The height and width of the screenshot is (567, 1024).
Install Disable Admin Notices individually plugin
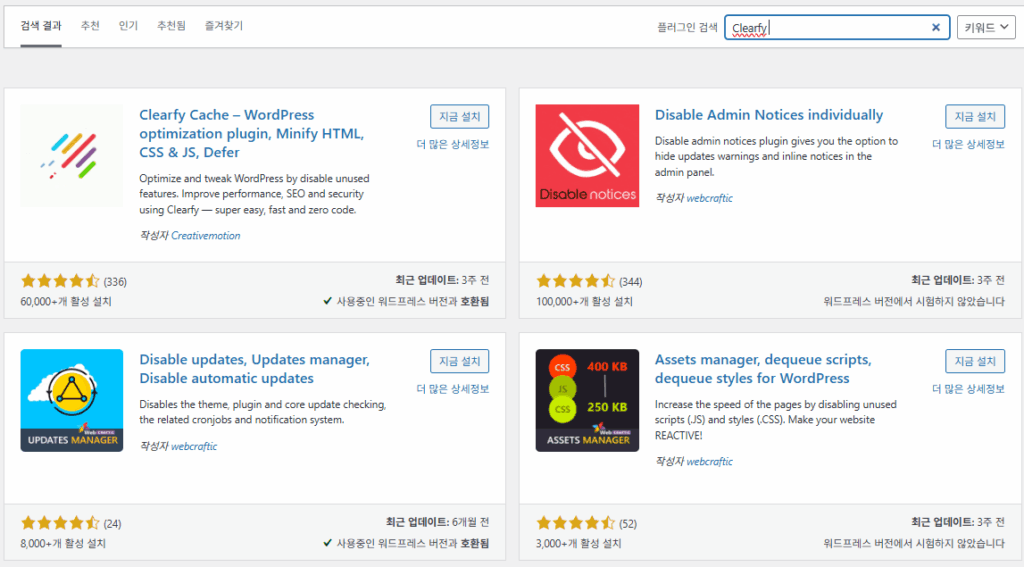point(975,117)
